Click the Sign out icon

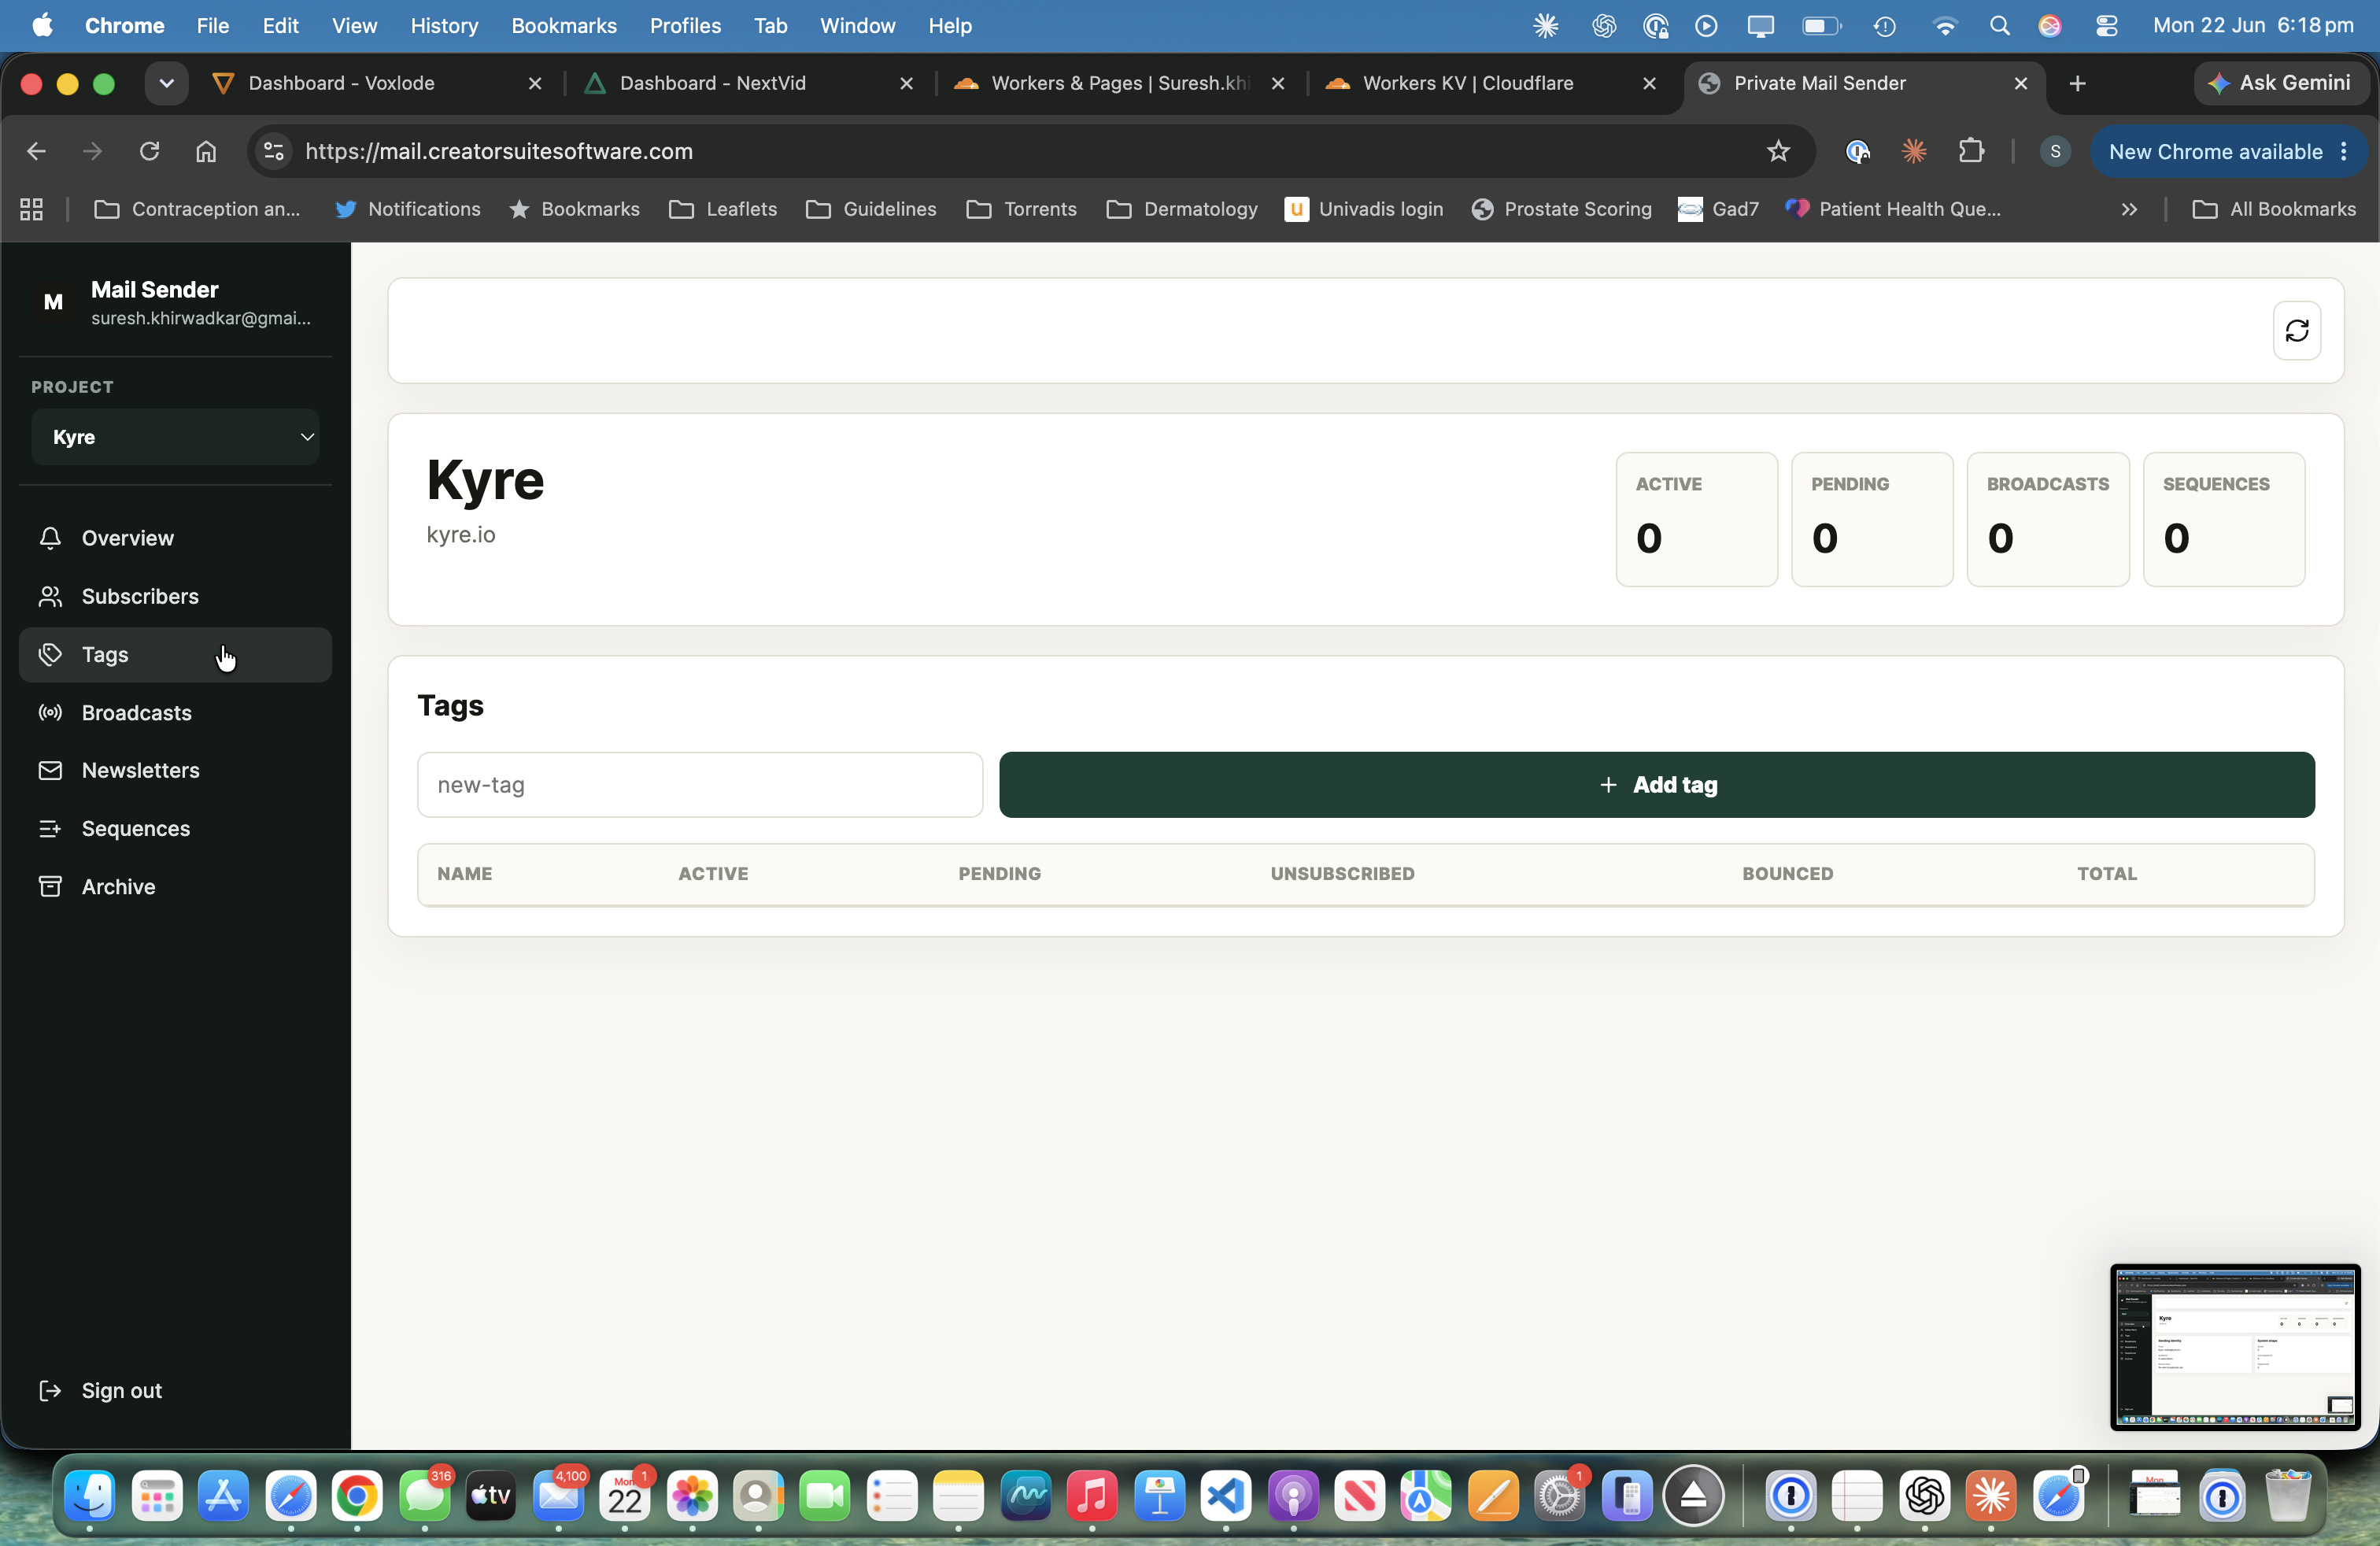pyautogui.click(x=50, y=1390)
